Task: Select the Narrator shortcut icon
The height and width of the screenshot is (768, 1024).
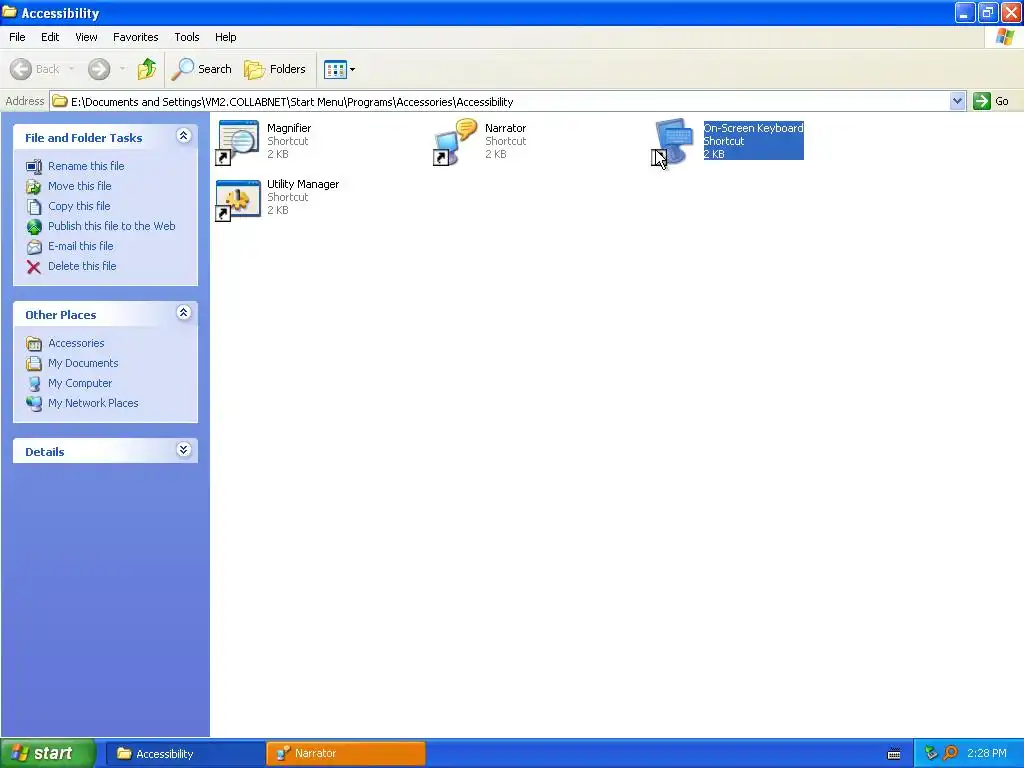Action: (x=456, y=142)
